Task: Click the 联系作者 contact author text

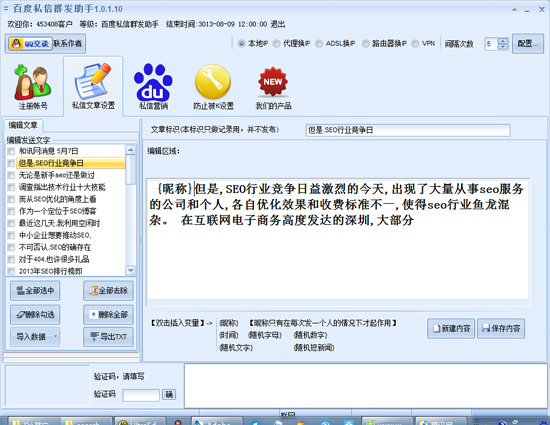Action: (67, 43)
